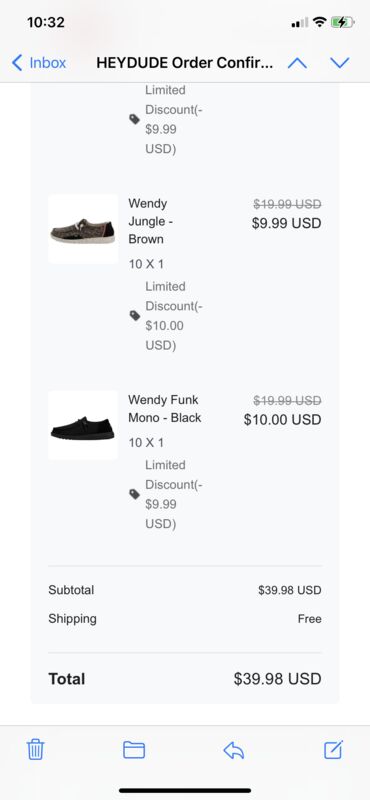Go to the next message with the down arrow
Viewport: 370px width, 800px height.
point(340,63)
